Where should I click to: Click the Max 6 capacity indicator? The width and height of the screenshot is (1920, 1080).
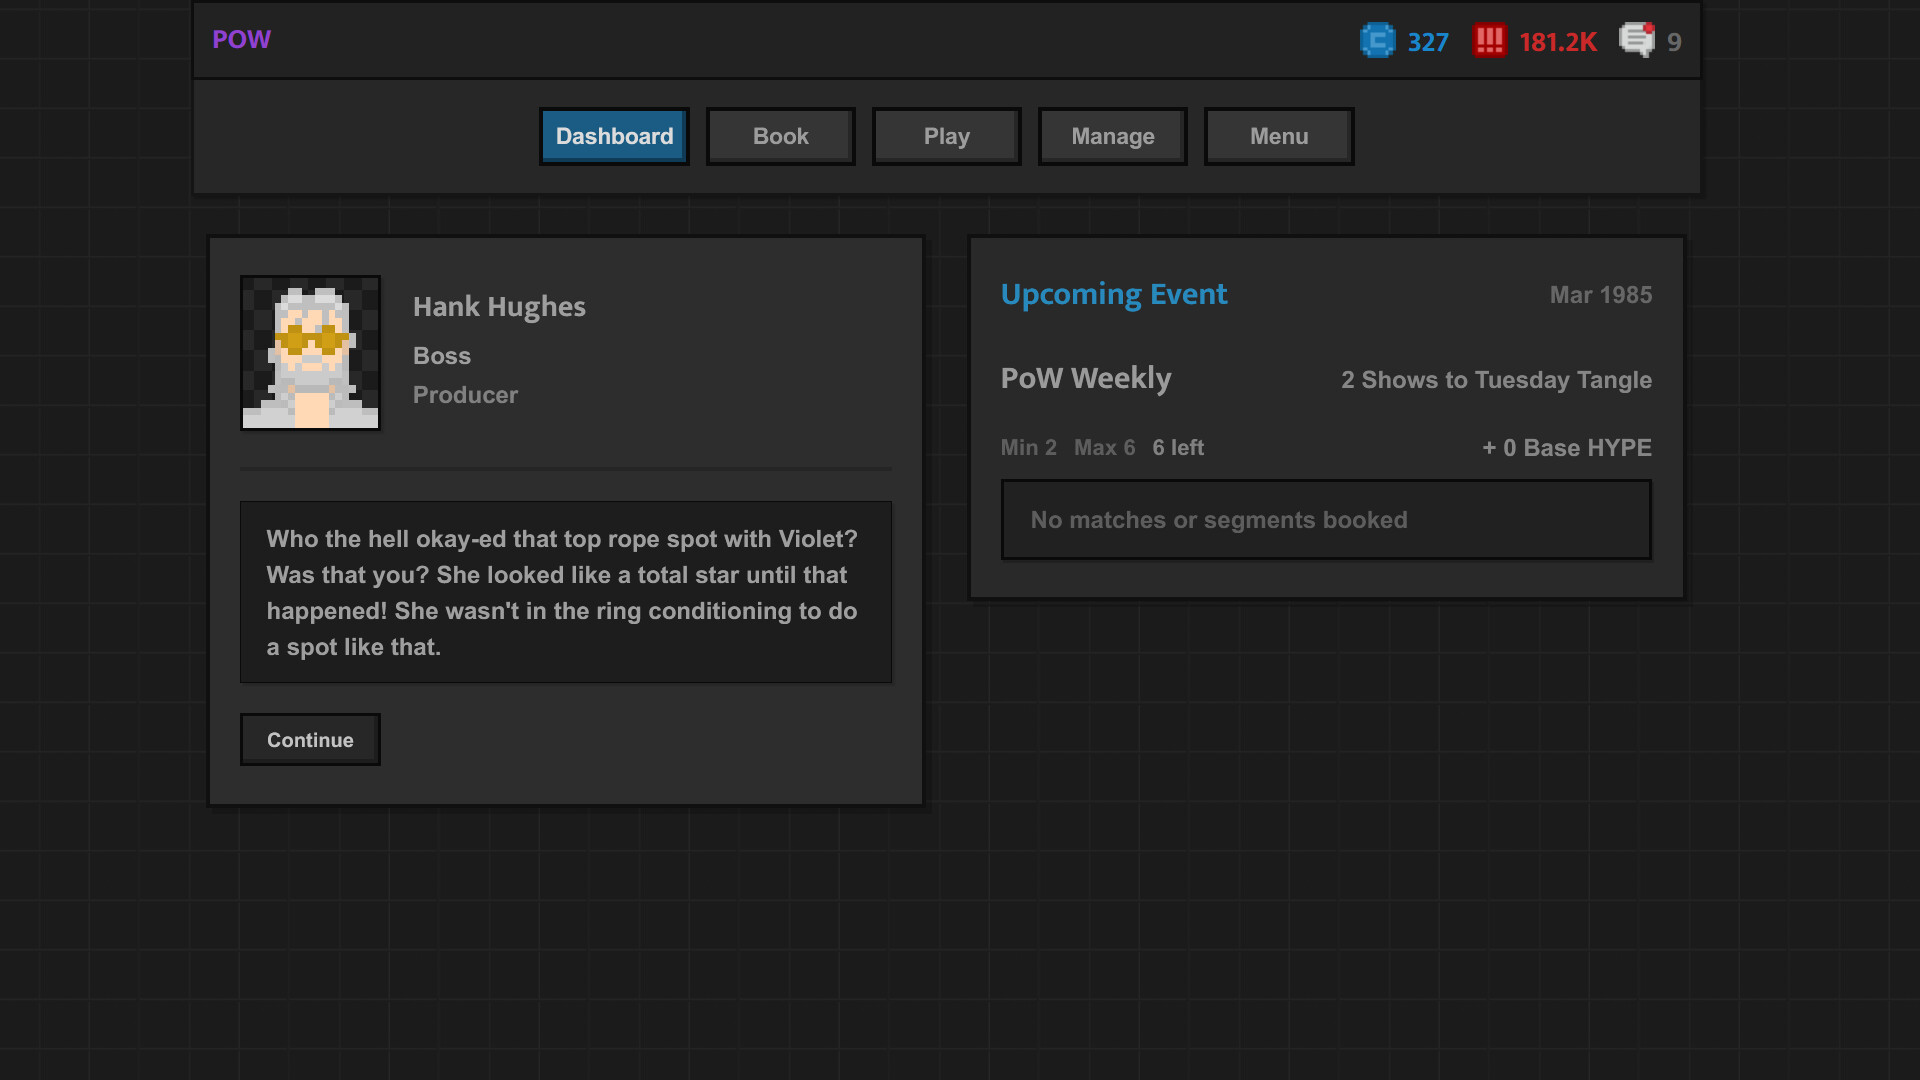(x=1104, y=447)
